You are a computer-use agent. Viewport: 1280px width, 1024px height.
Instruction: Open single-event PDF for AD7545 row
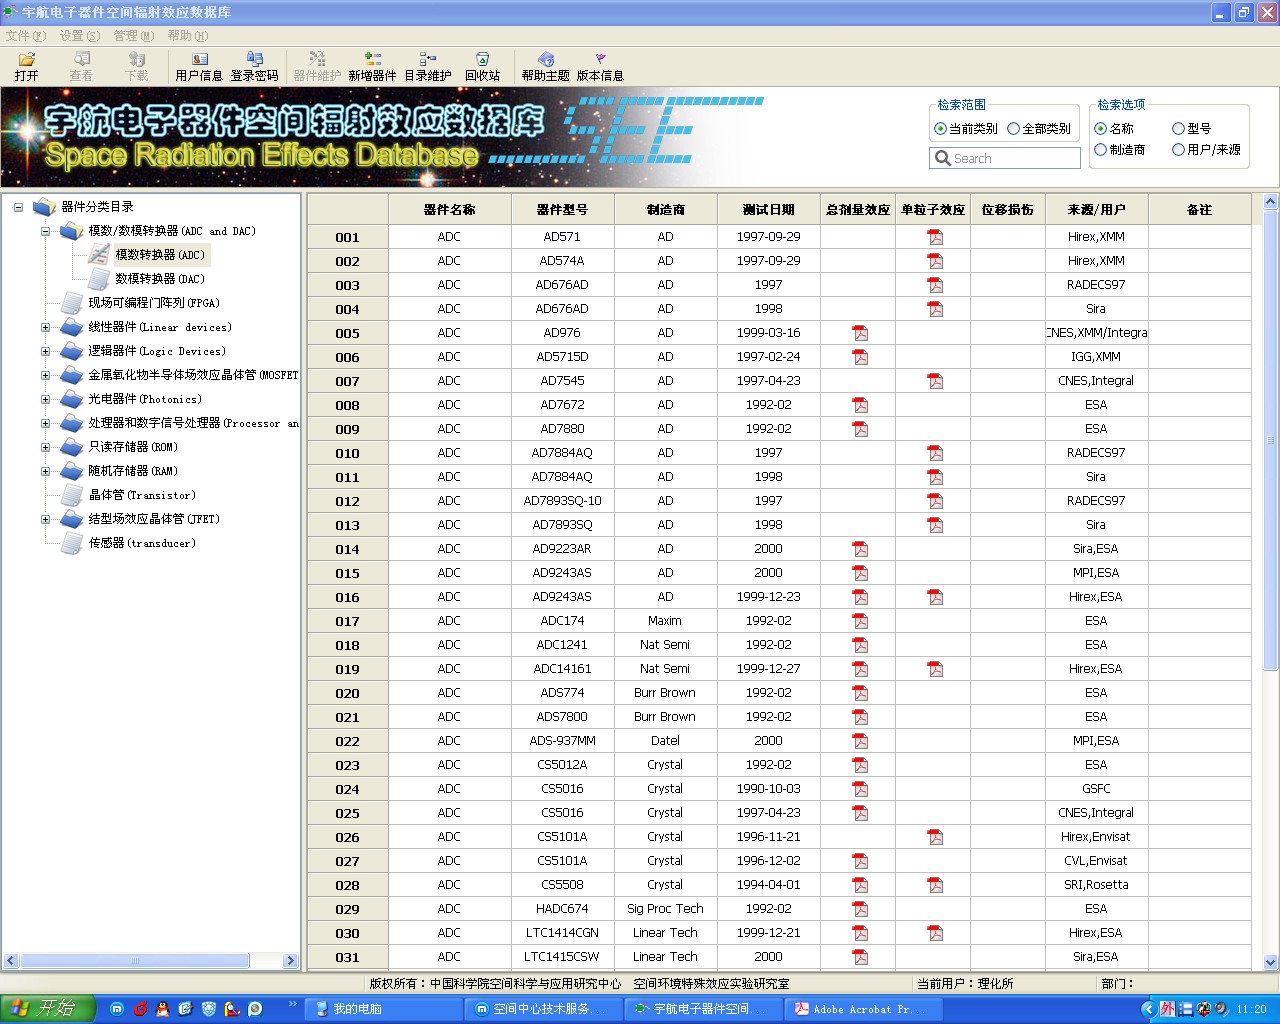pyautogui.click(x=935, y=381)
